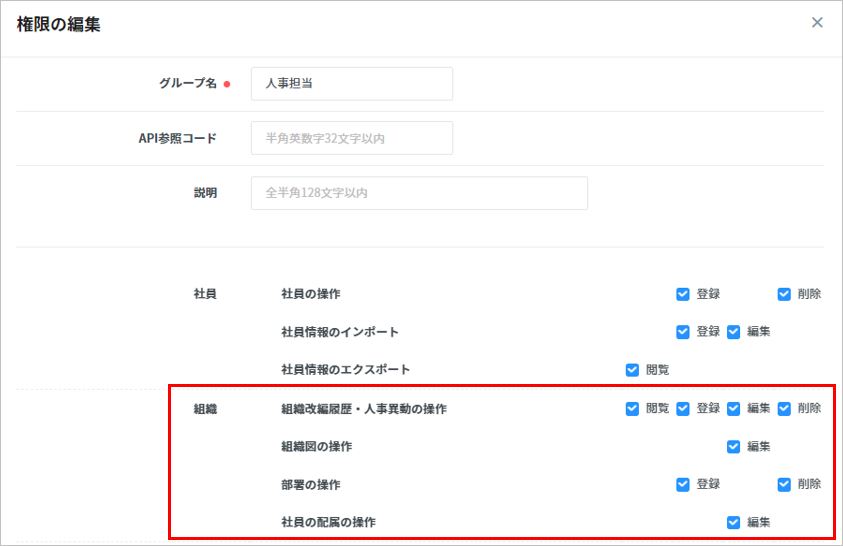The width and height of the screenshot is (843, 546).
Task: Click the 社員 section label
Action: pyautogui.click(x=204, y=294)
